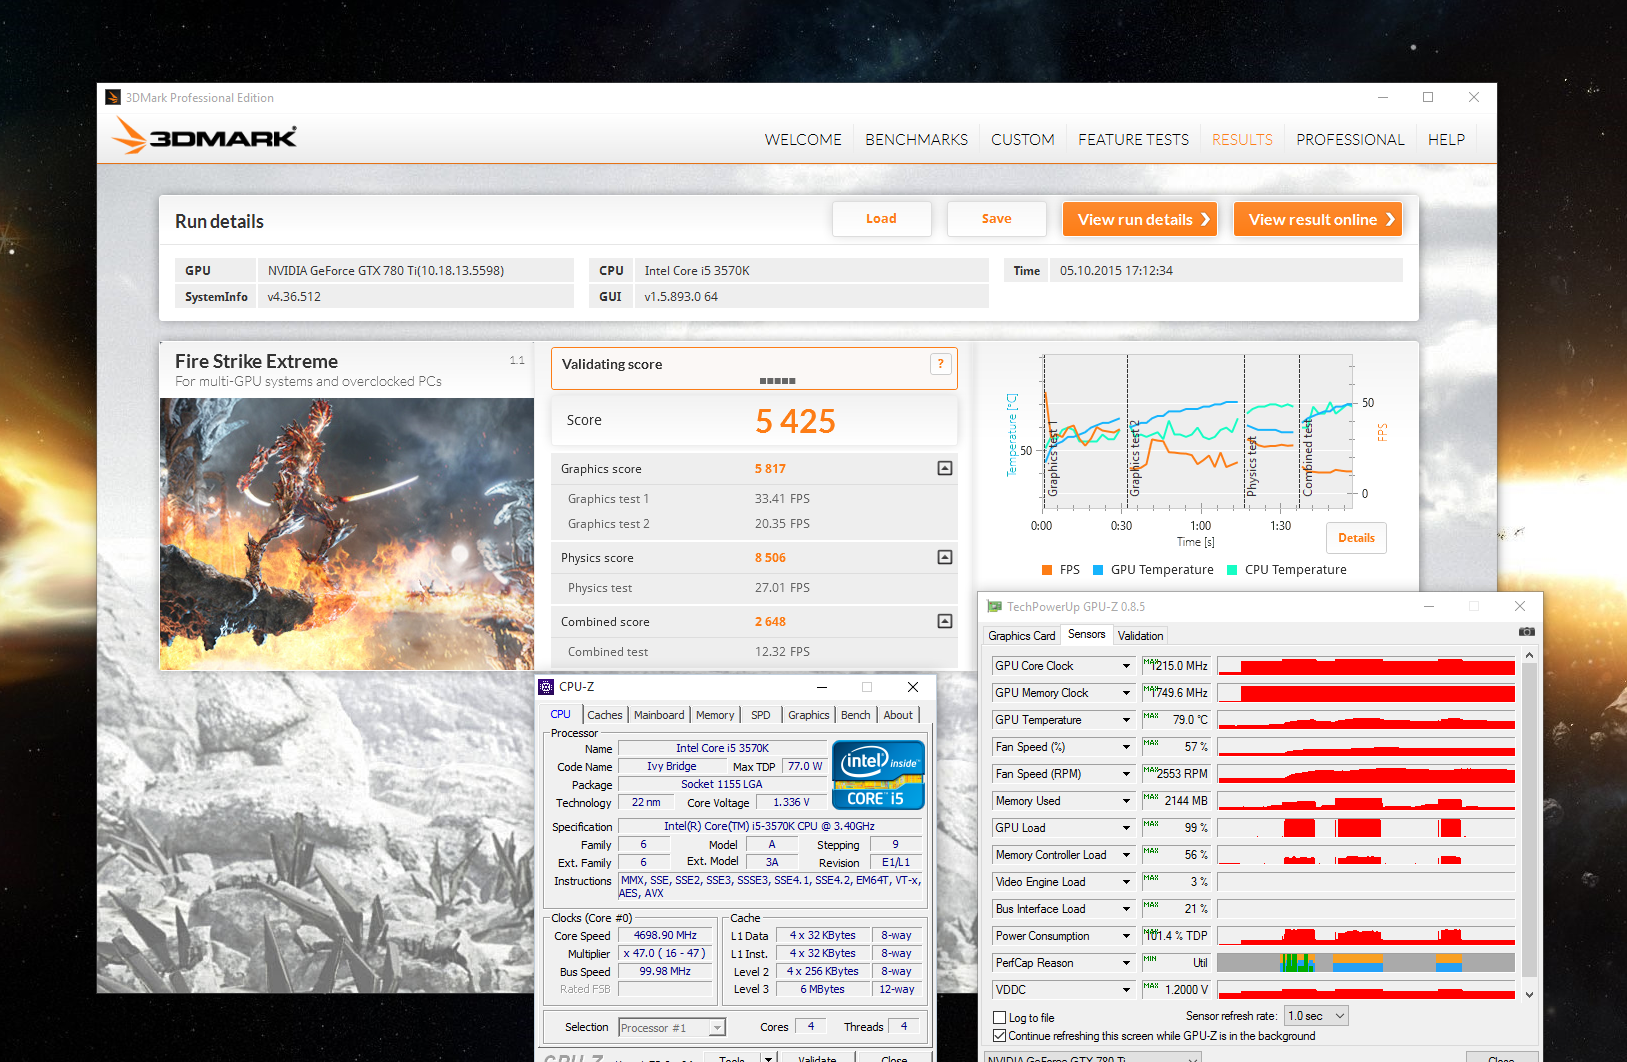Viewport: 1627px width, 1062px height.
Task: Open the Memory Controller Load sensor dropdown
Action: click(1126, 855)
